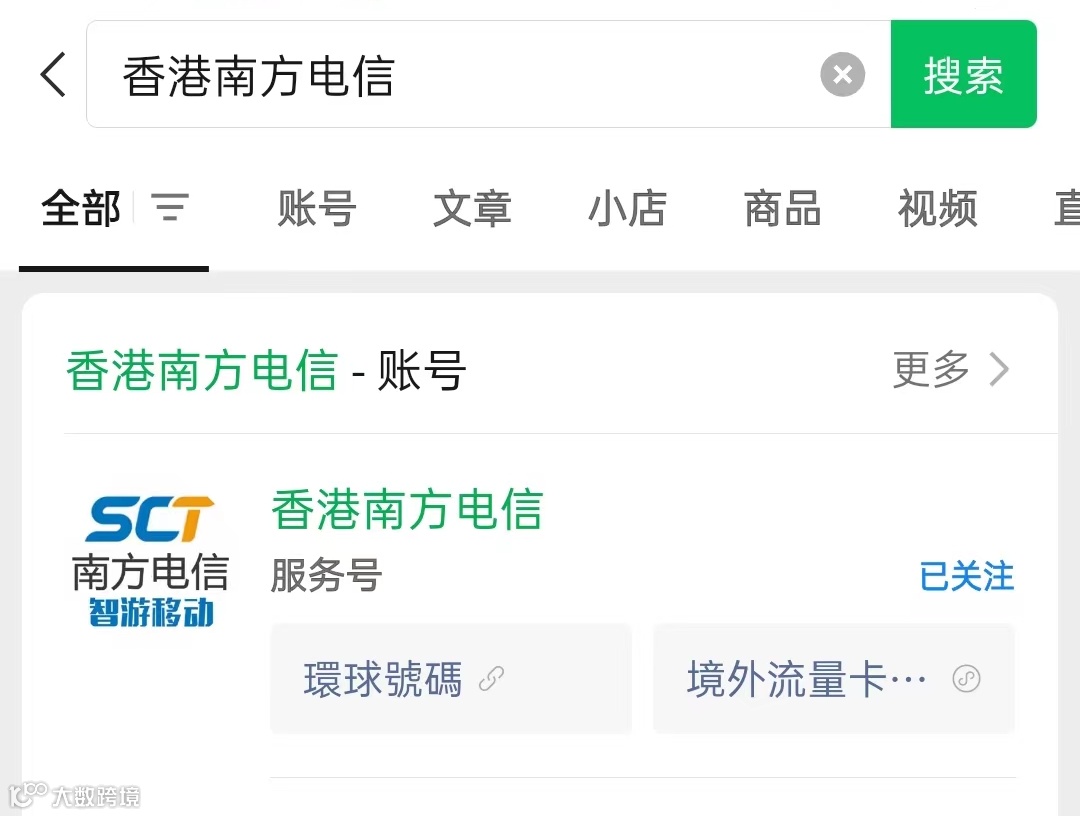This screenshot has width=1080, height=816.
Task: Expand 更多 accounts with the chevron
Action: click(951, 370)
